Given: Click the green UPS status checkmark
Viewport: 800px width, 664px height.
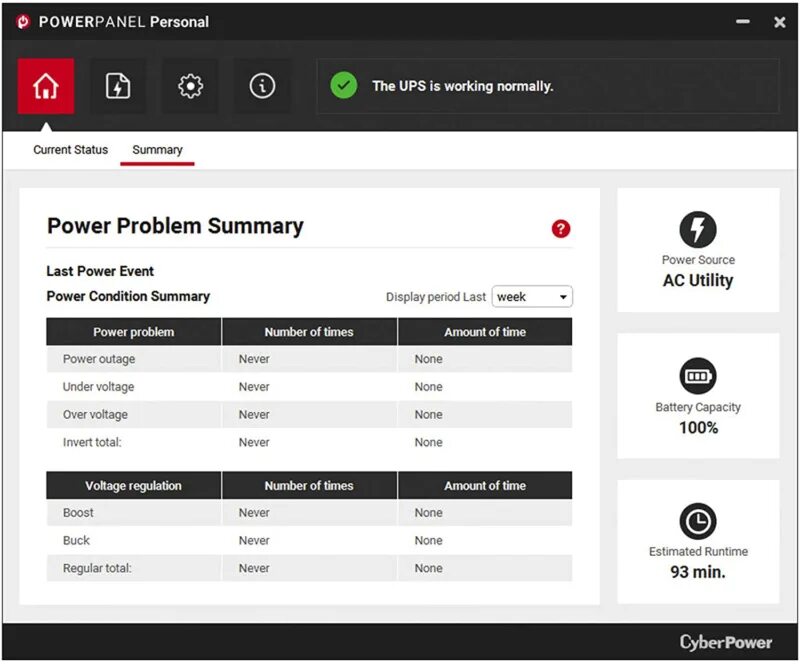Looking at the screenshot, I should coord(343,86).
